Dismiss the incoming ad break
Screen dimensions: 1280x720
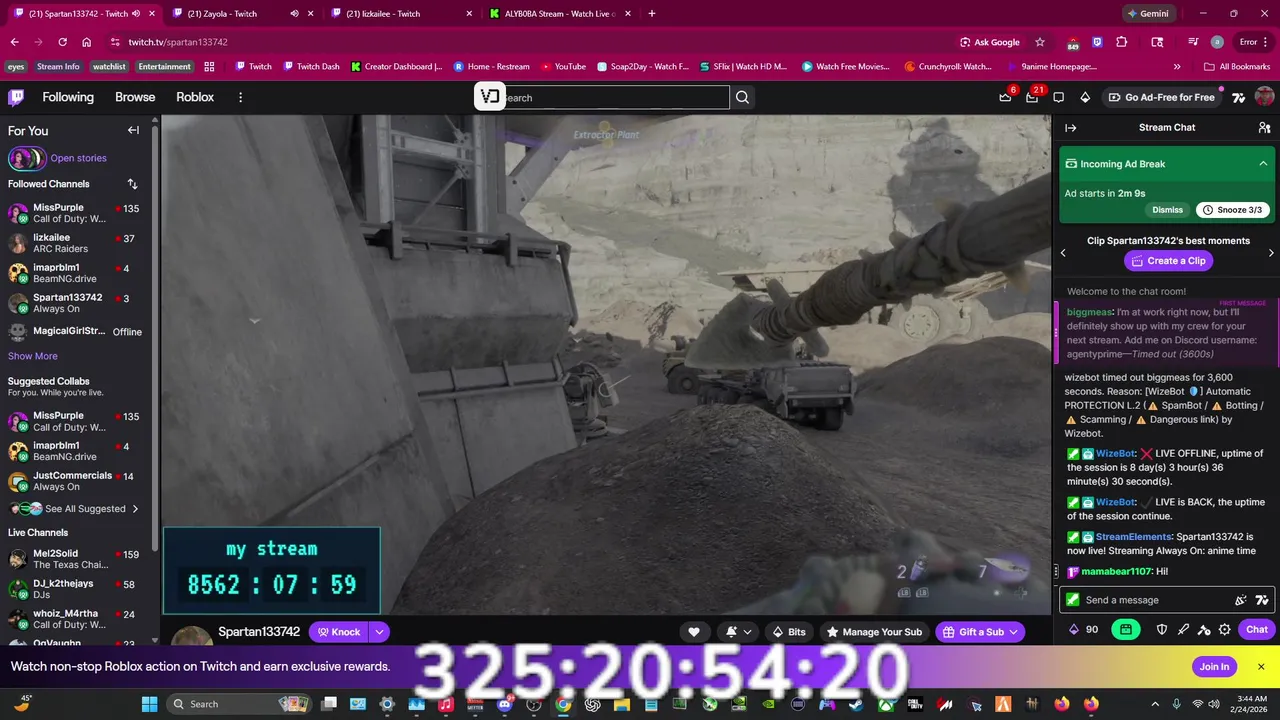(x=1167, y=210)
